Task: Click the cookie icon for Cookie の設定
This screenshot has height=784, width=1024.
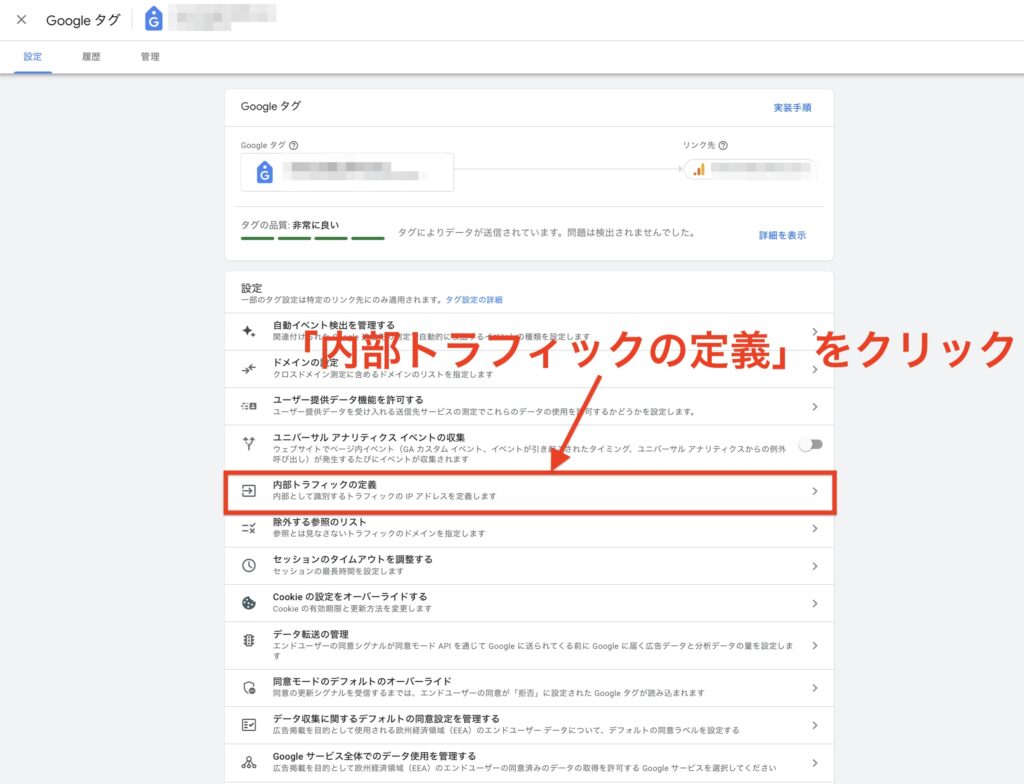Action: coord(249,603)
